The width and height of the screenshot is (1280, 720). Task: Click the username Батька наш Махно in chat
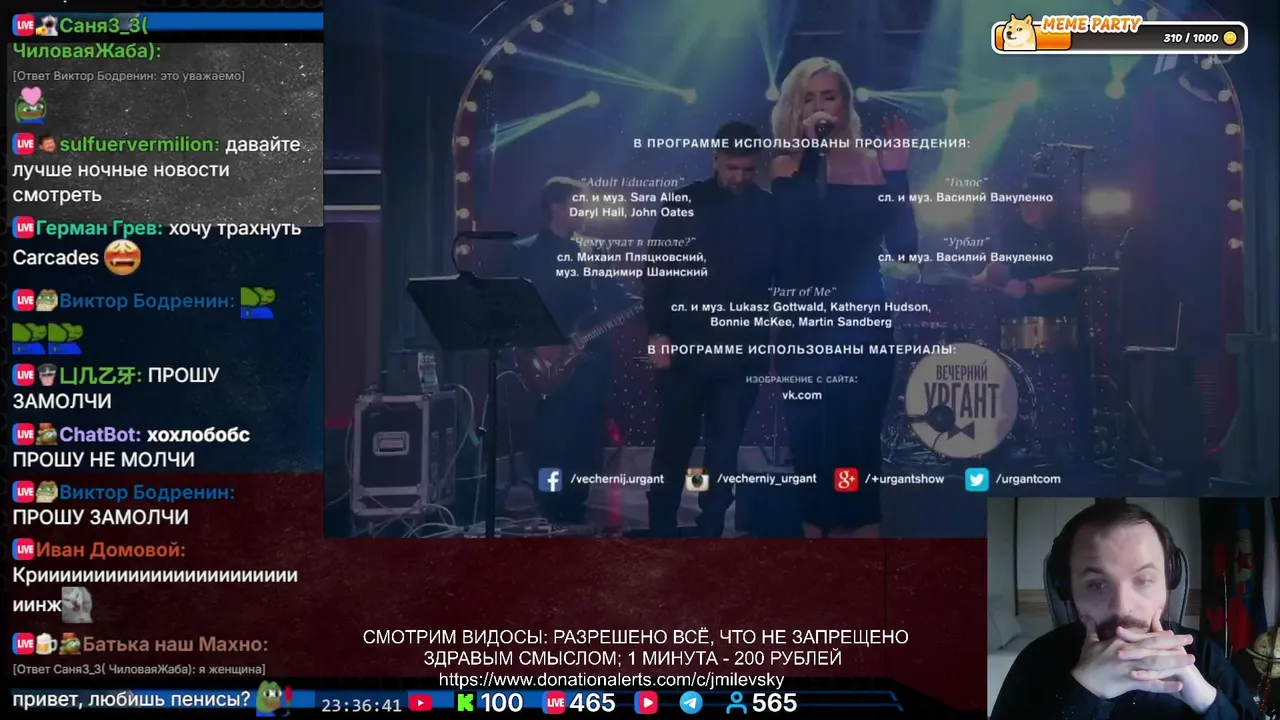(175, 644)
